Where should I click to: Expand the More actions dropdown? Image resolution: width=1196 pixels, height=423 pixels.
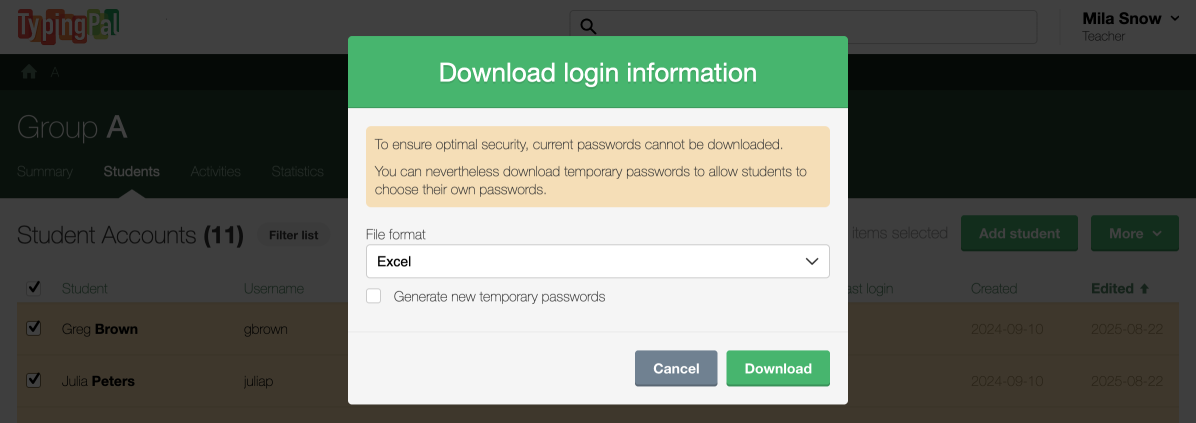coord(1135,233)
